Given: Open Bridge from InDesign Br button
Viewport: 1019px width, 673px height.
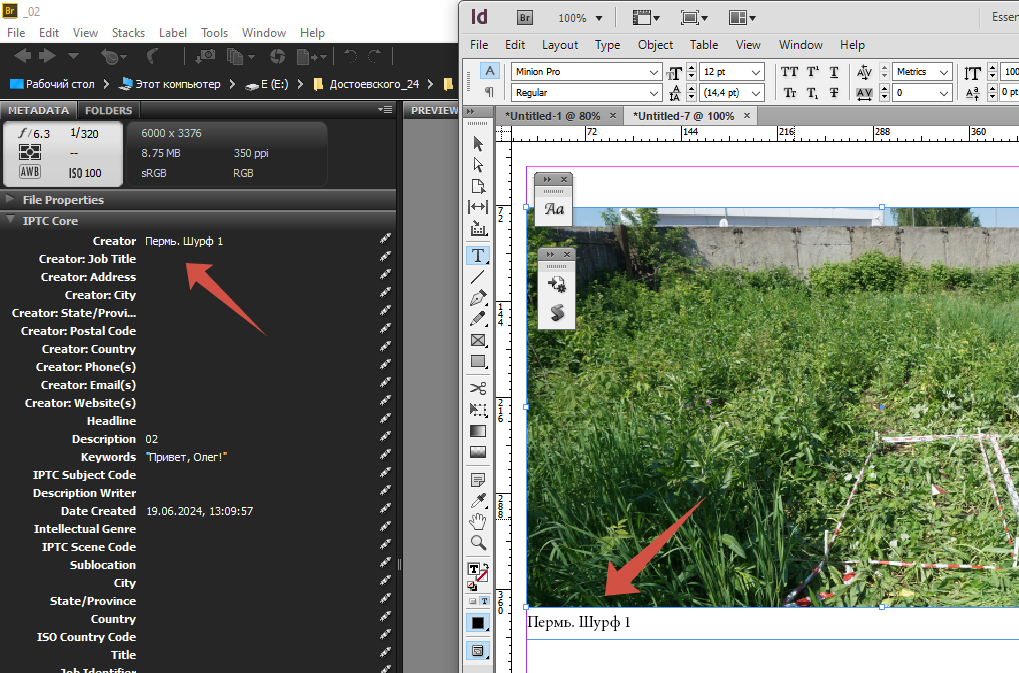Looking at the screenshot, I should point(525,18).
